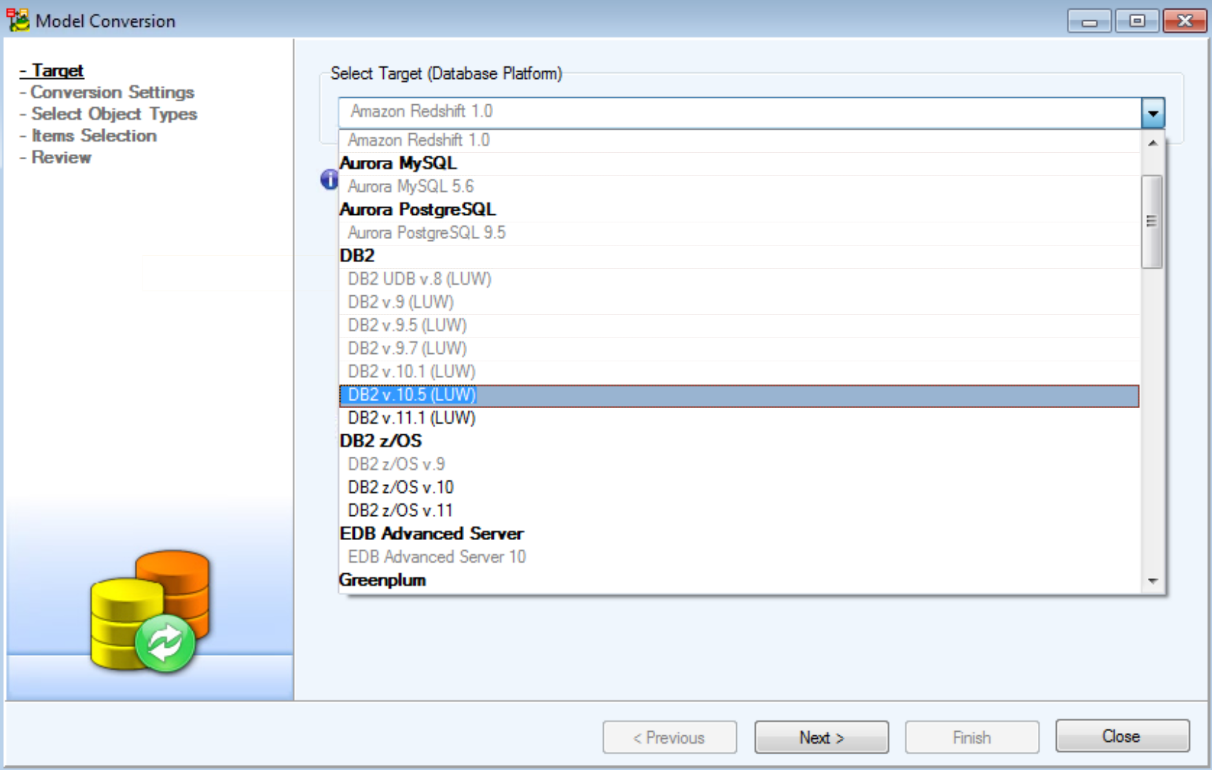The image size is (1212, 770).
Task: Minimize the Model Conversion window
Action: tap(1089, 20)
